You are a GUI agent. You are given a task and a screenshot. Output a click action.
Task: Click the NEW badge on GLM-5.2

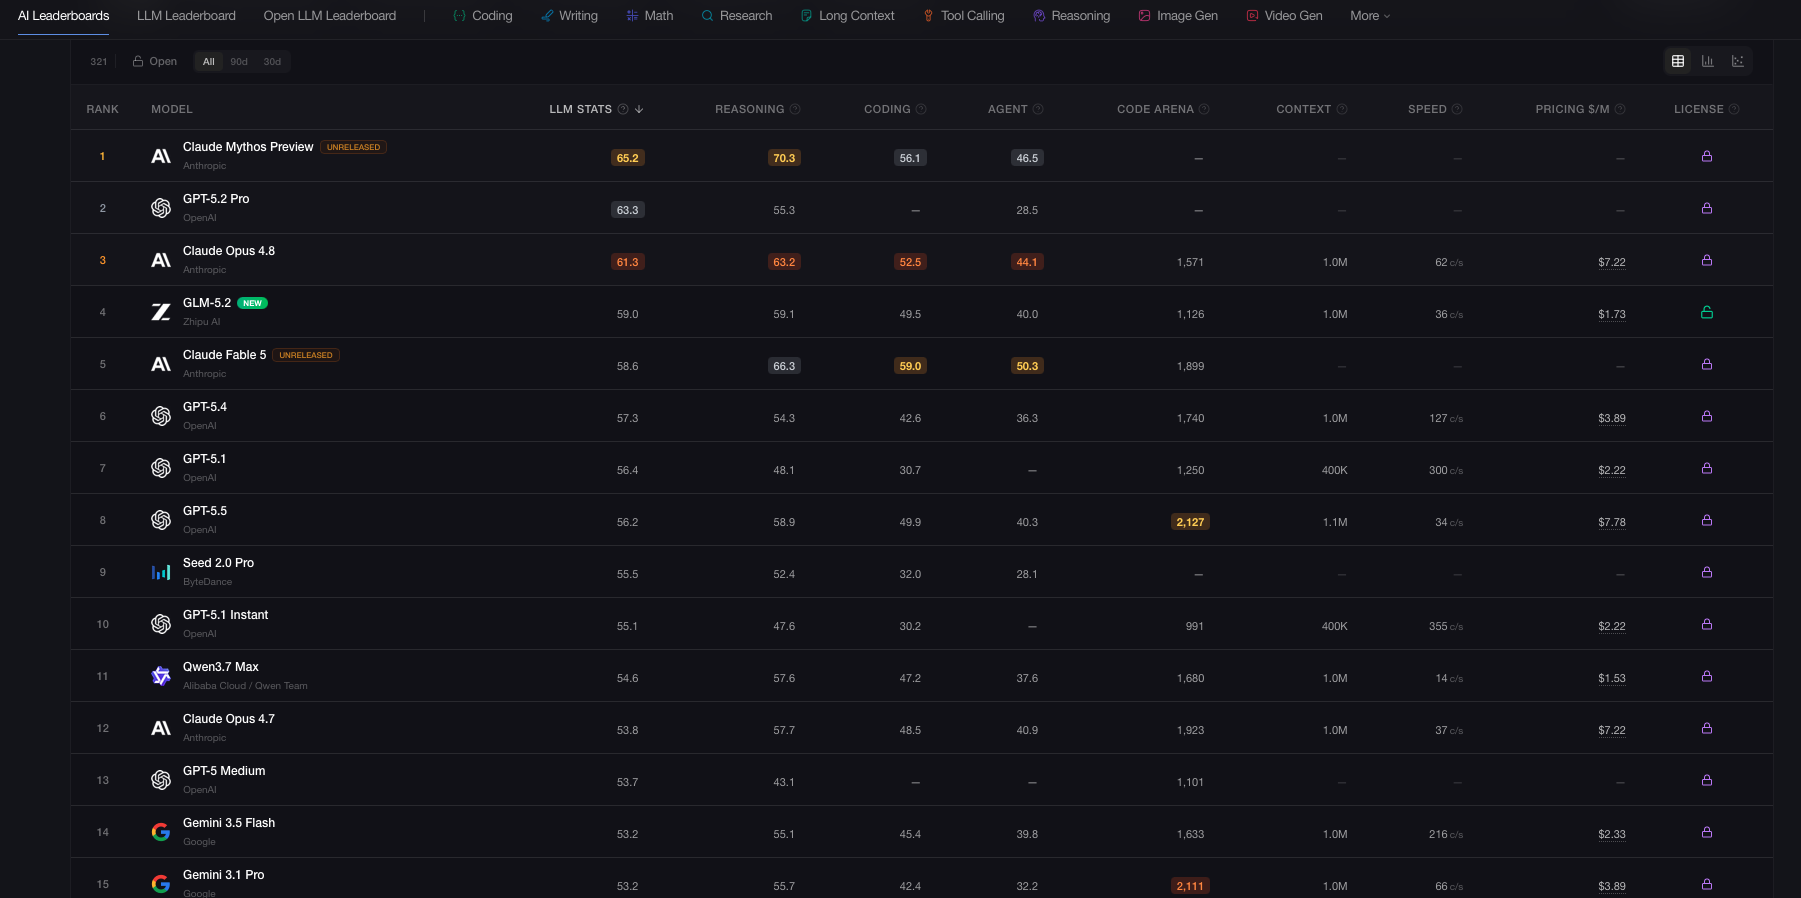(253, 303)
